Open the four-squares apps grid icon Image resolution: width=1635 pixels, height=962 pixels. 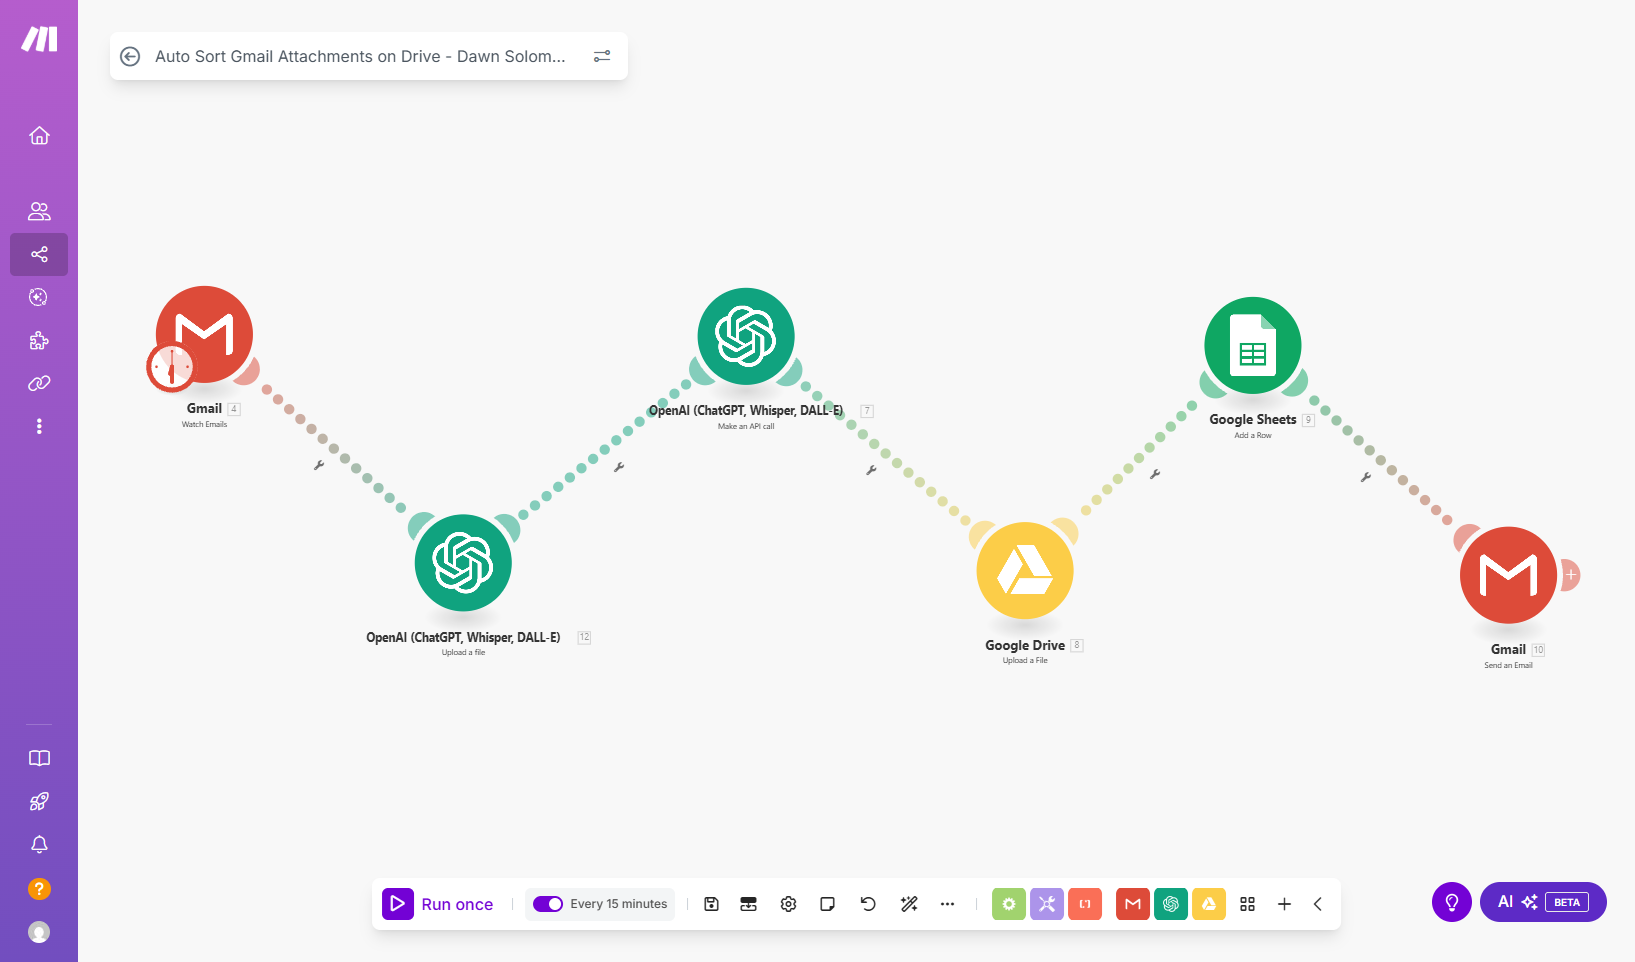tap(1247, 904)
